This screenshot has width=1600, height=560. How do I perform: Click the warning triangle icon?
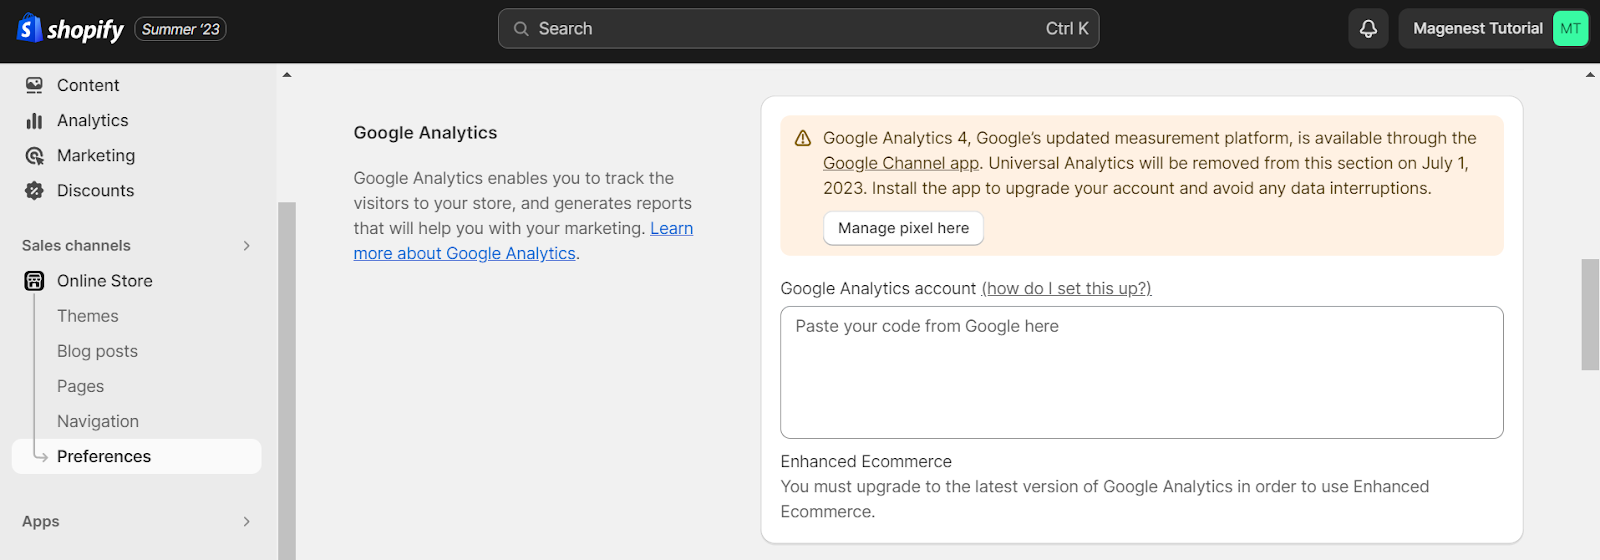click(x=803, y=139)
